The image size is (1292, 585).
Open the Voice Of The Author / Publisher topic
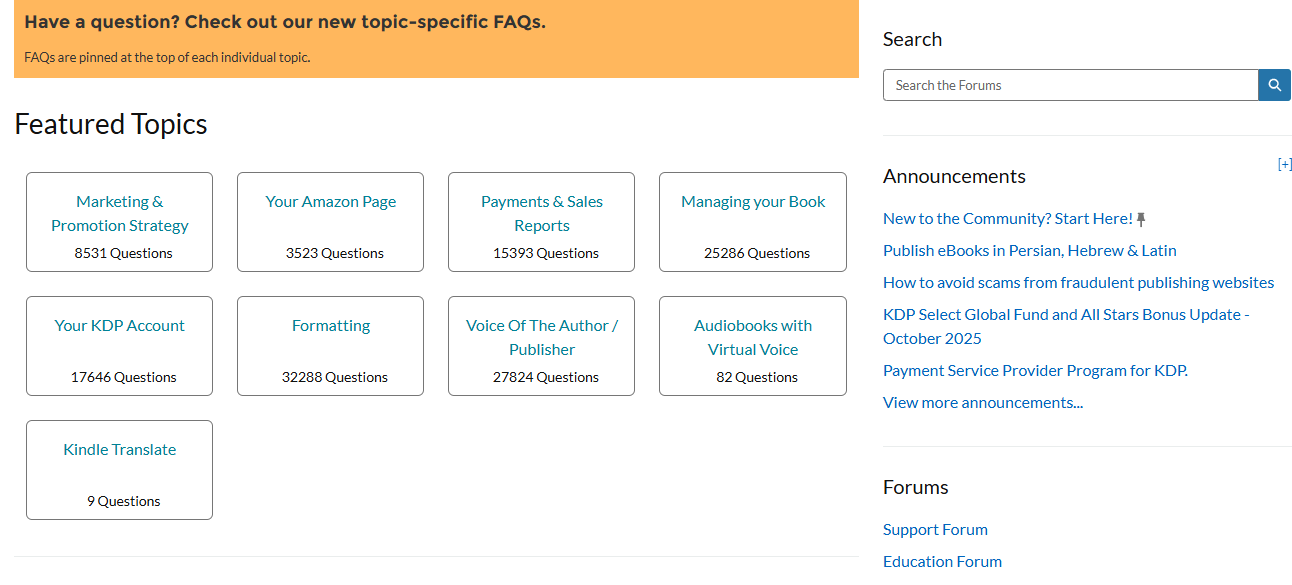[541, 337]
